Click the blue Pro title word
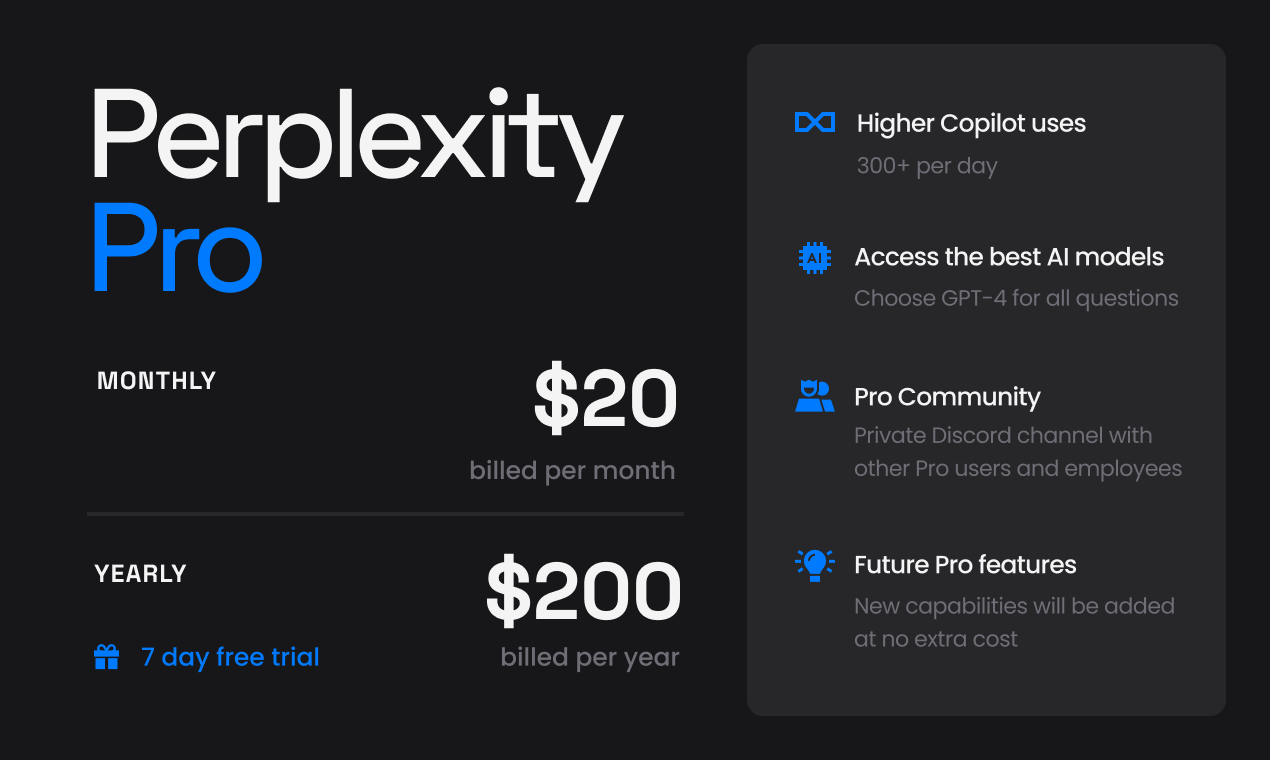 176,248
